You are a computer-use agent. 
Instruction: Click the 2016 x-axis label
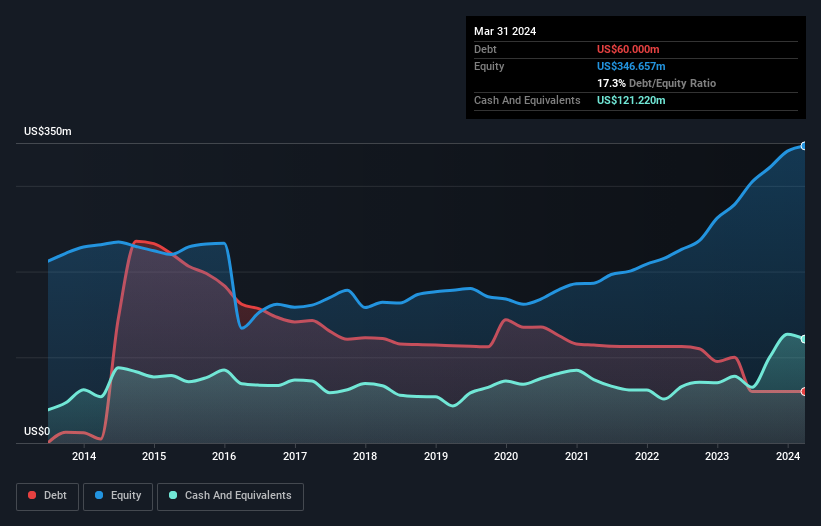point(224,456)
